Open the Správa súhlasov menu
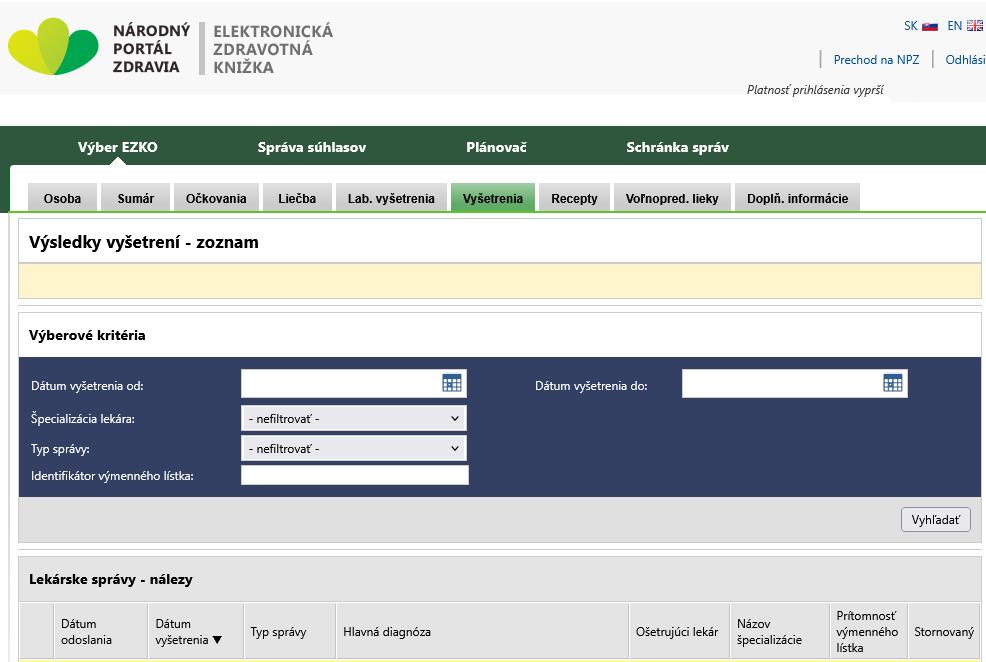 pos(312,148)
